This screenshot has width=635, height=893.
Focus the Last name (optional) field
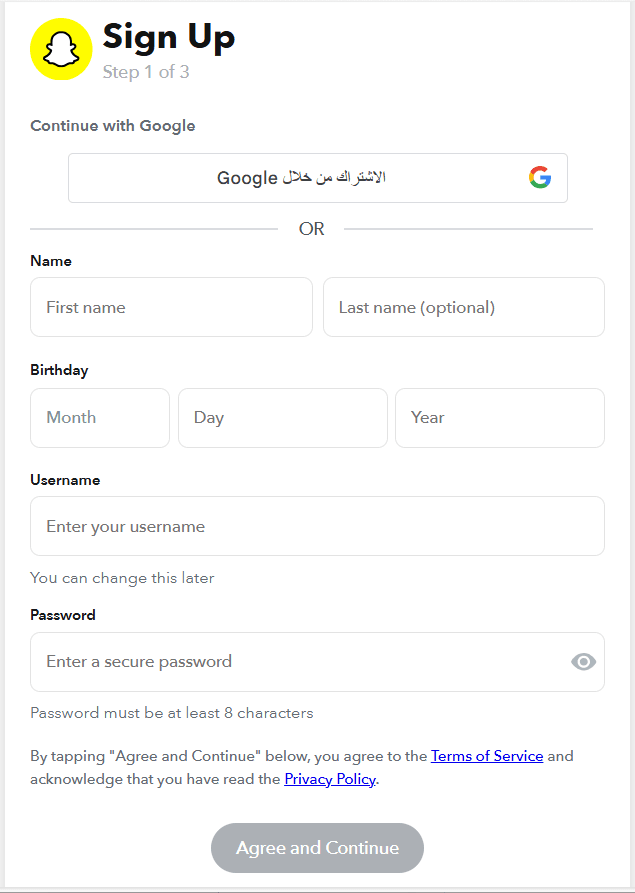click(463, 307)
